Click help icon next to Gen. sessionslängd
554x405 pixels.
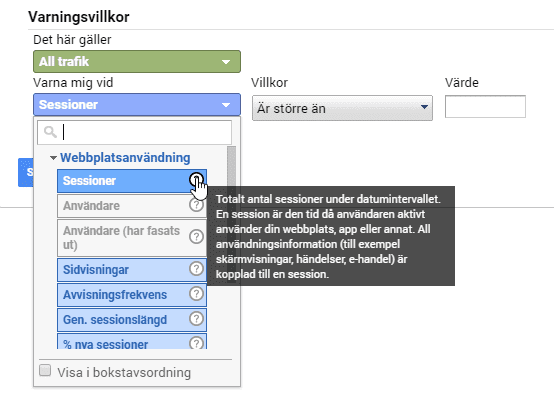point(196,319)
